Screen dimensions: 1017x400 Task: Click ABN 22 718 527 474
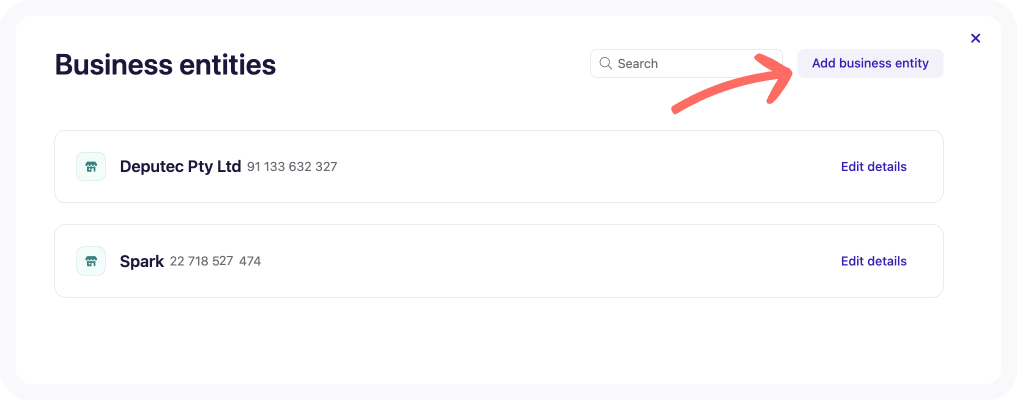[215, 261]
